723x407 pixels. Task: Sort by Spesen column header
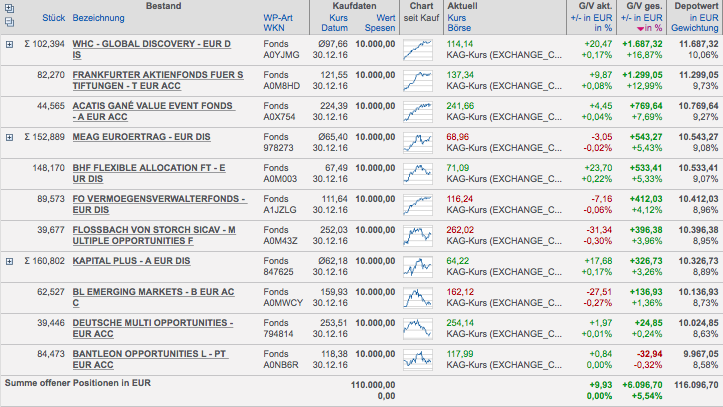(380, 28)
